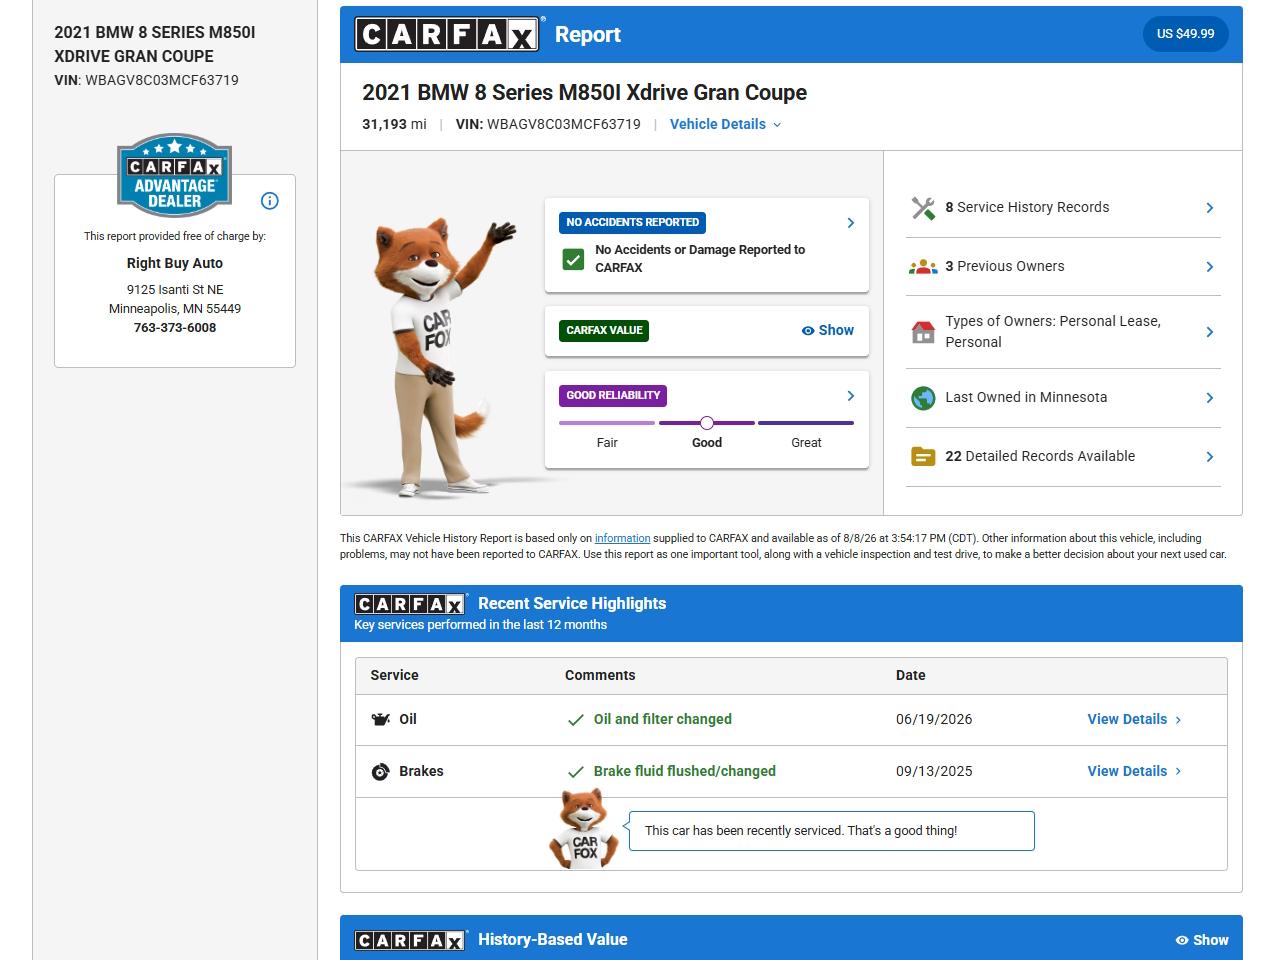Select the Fair segment of reliability bar
The width and height of the screenshot is (1280, 960).
coord(607,423)
